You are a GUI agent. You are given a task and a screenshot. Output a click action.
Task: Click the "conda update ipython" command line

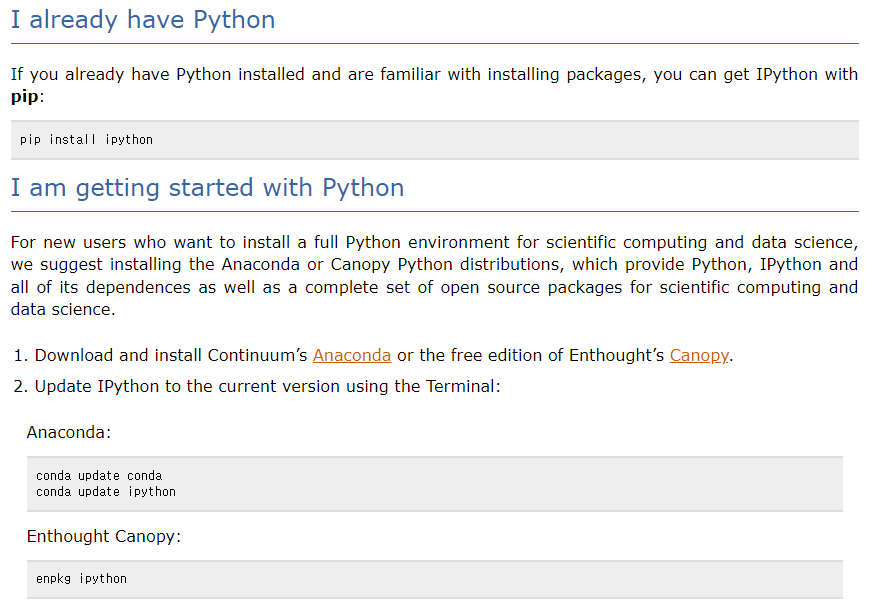click(x=106, y=492)
